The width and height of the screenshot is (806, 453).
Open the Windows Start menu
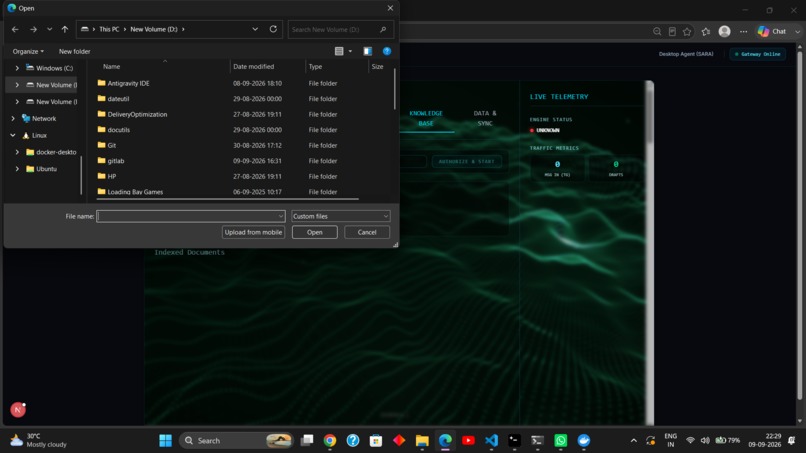[x=166, y=441]
